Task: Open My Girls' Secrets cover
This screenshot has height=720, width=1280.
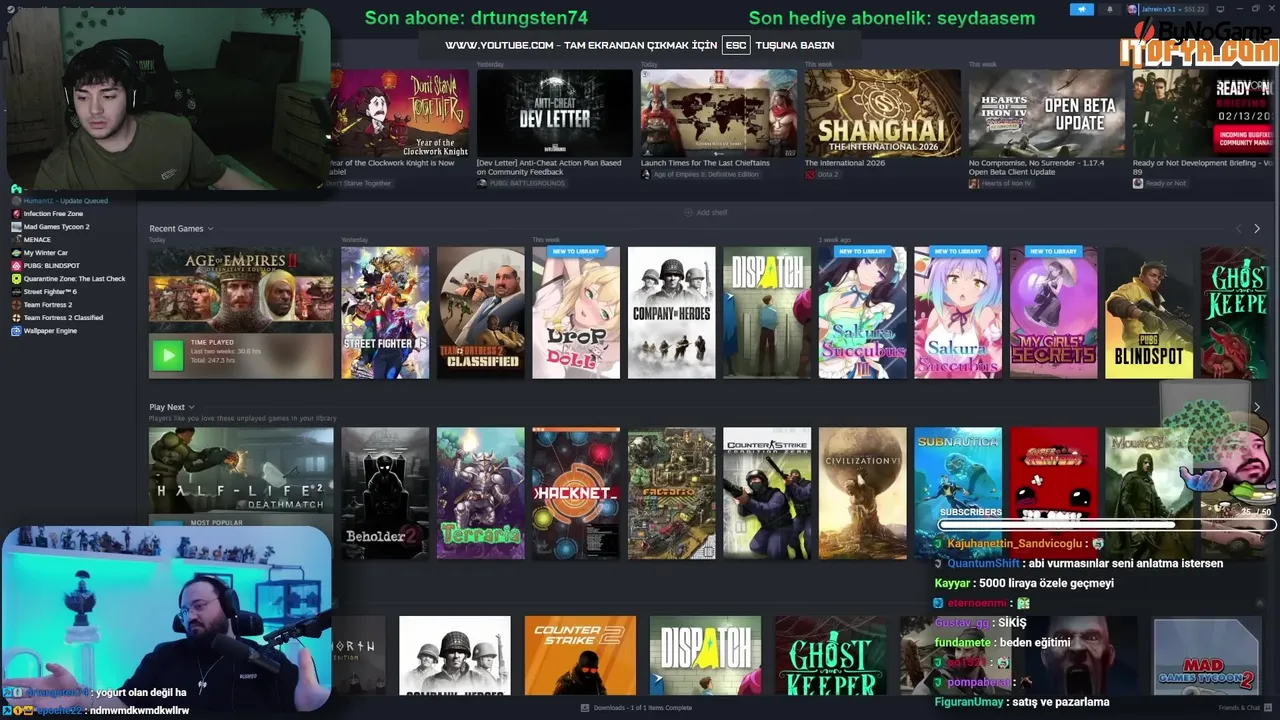Action: click(x=1053, y=313)
